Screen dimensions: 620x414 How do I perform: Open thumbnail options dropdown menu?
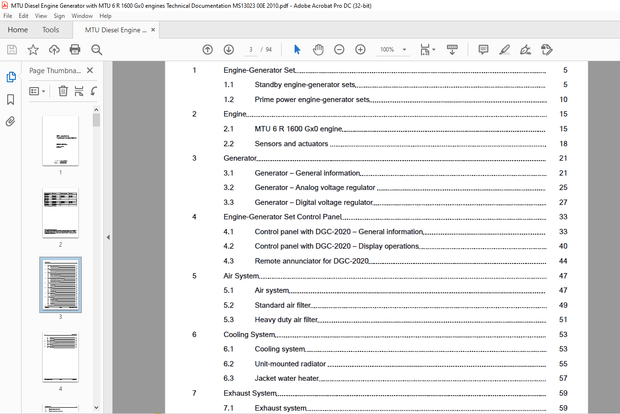37,91
